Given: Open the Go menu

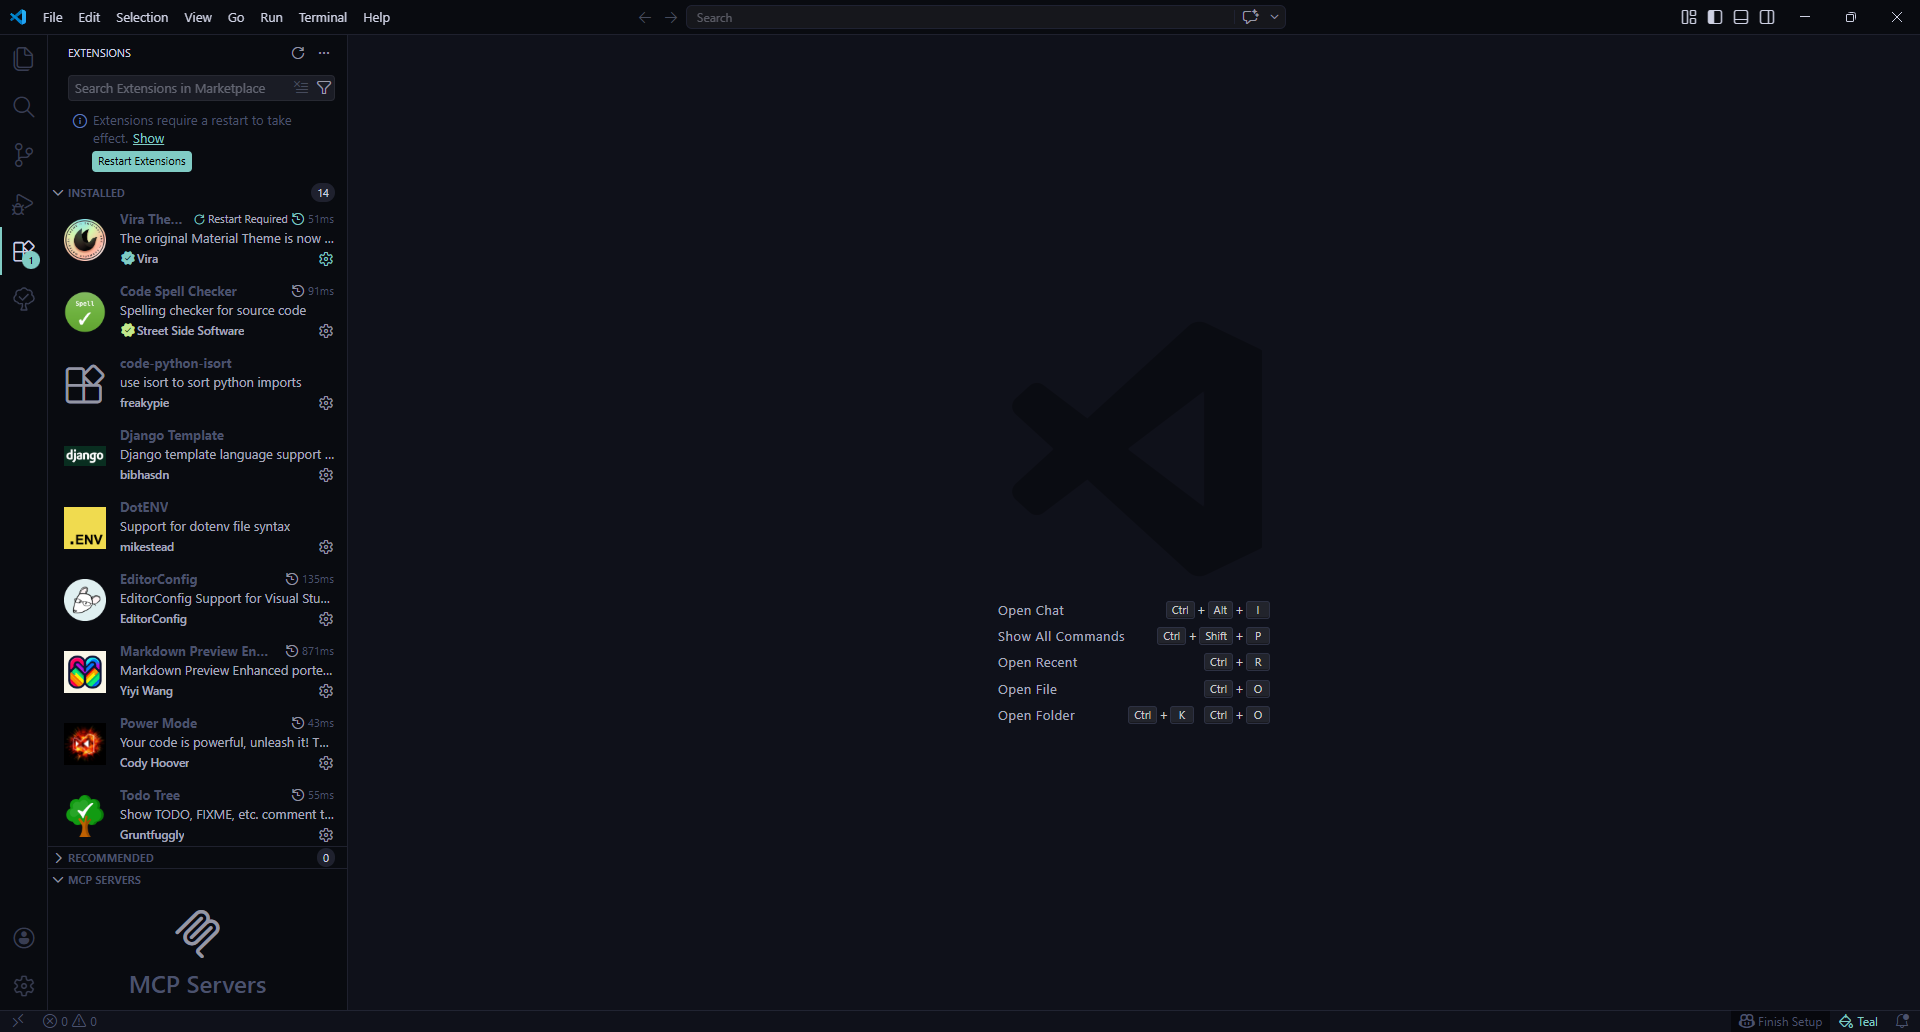Looking at the screenshot, I should 236,17.
